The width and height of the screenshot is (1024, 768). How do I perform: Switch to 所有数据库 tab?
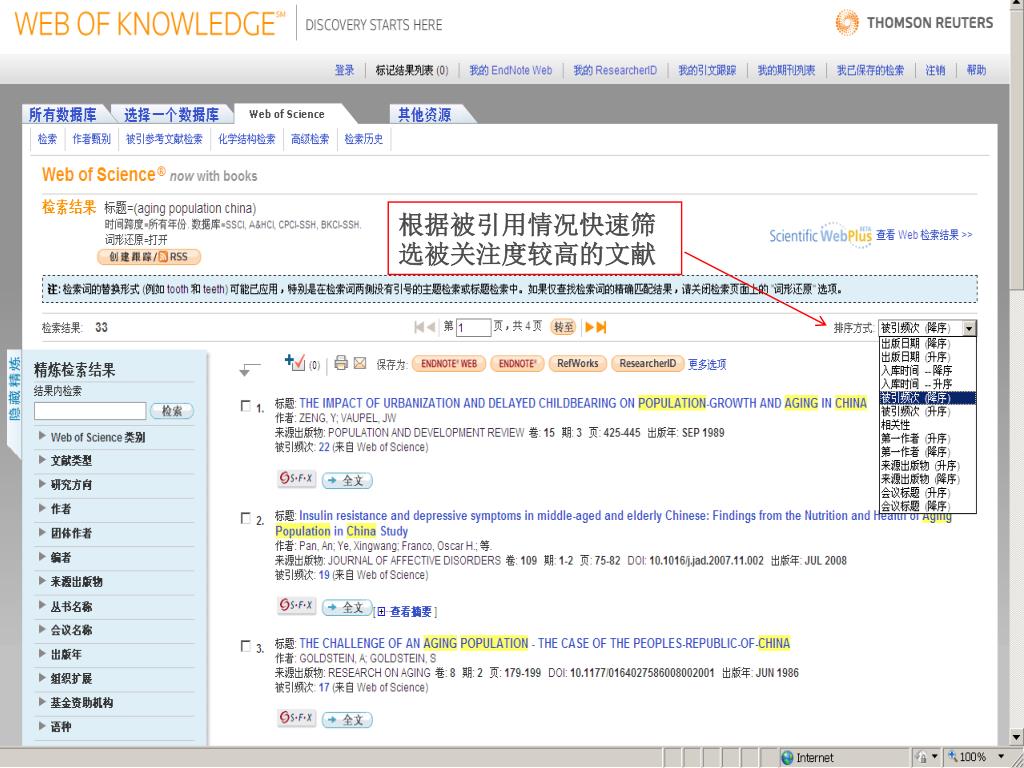click(x=63, y=115)
